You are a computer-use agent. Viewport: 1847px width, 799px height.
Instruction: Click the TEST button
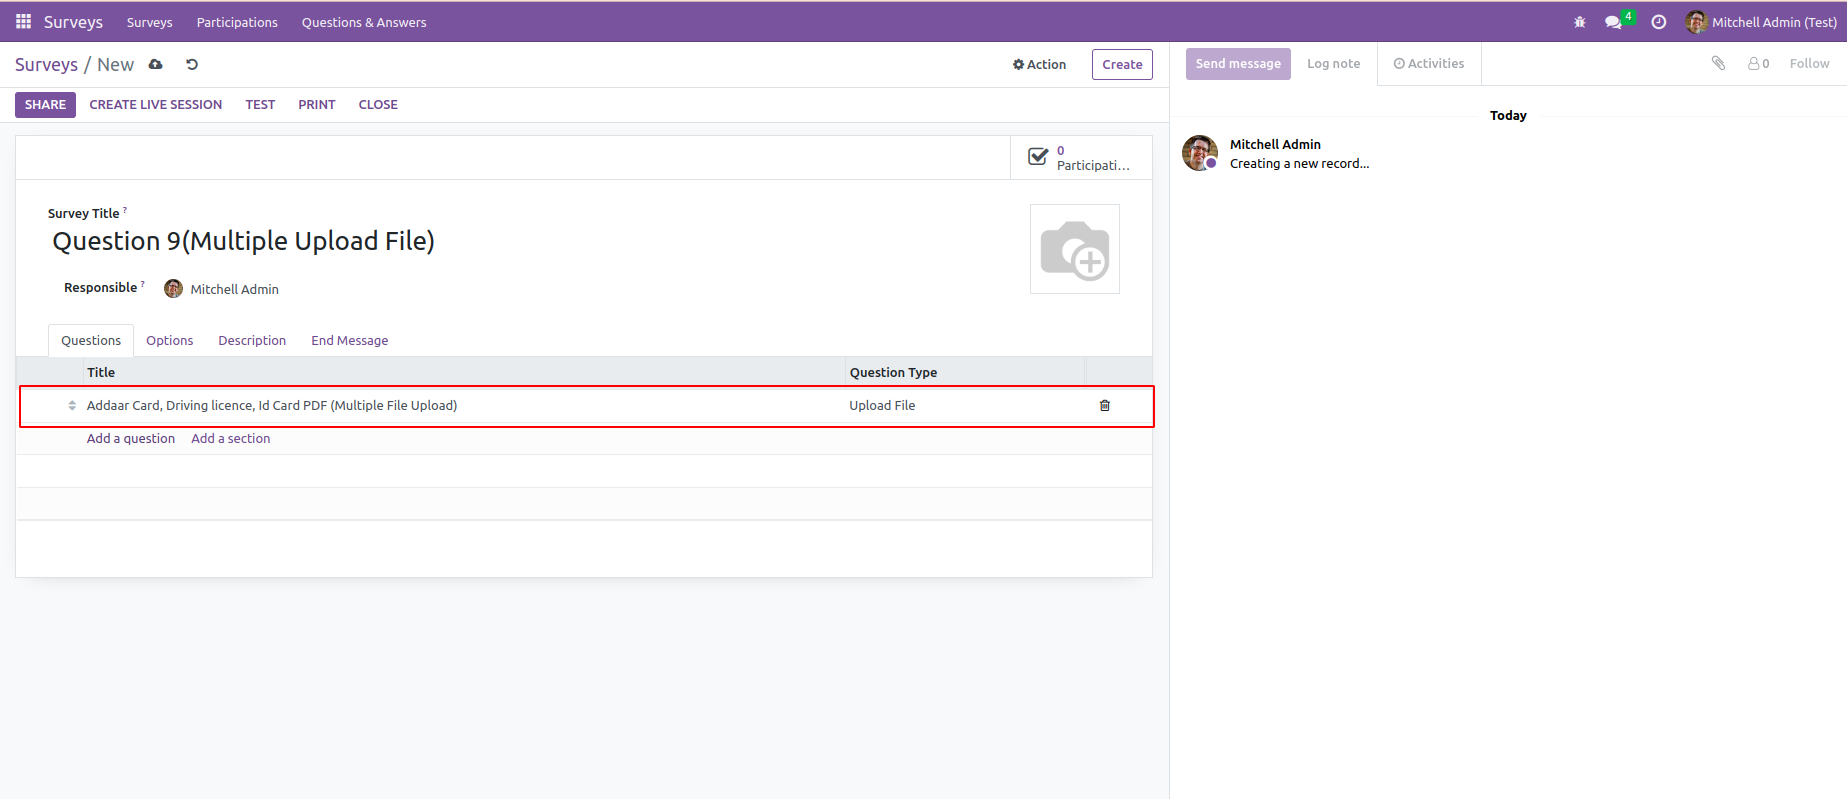click(260, 104)
